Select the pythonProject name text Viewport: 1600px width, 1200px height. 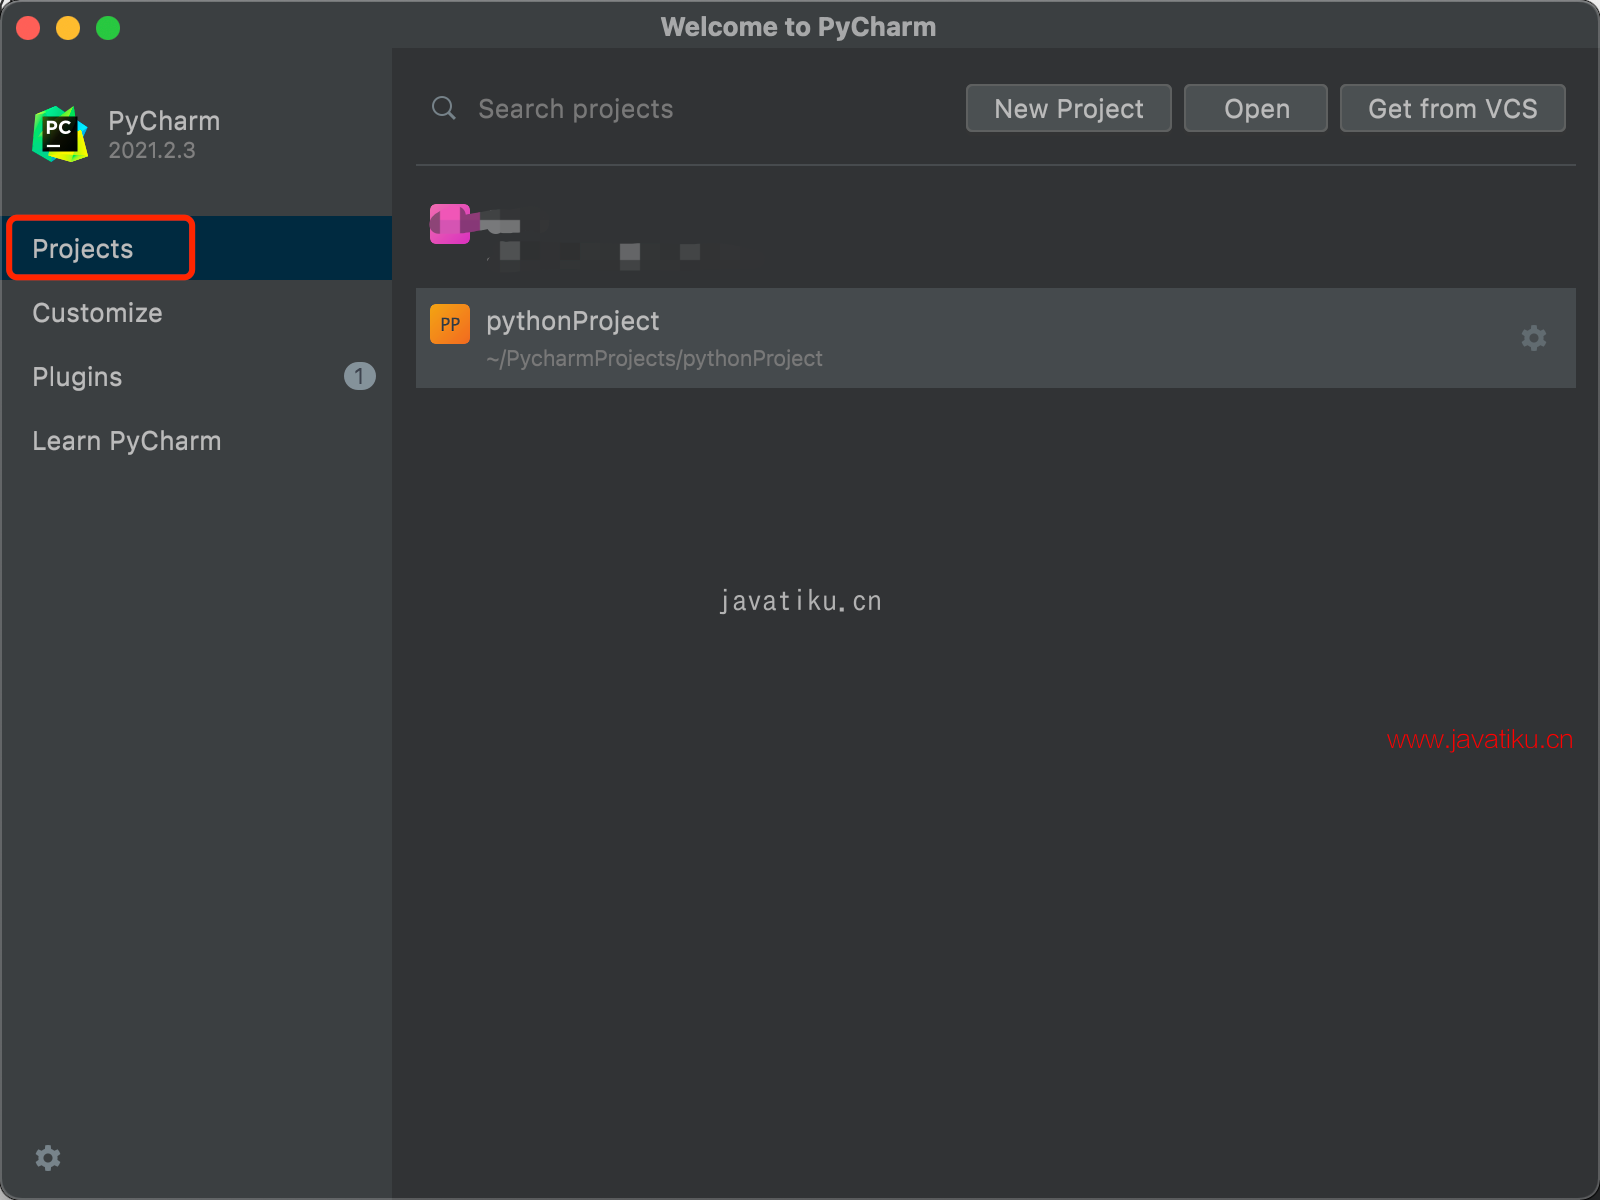click(572, 321)
